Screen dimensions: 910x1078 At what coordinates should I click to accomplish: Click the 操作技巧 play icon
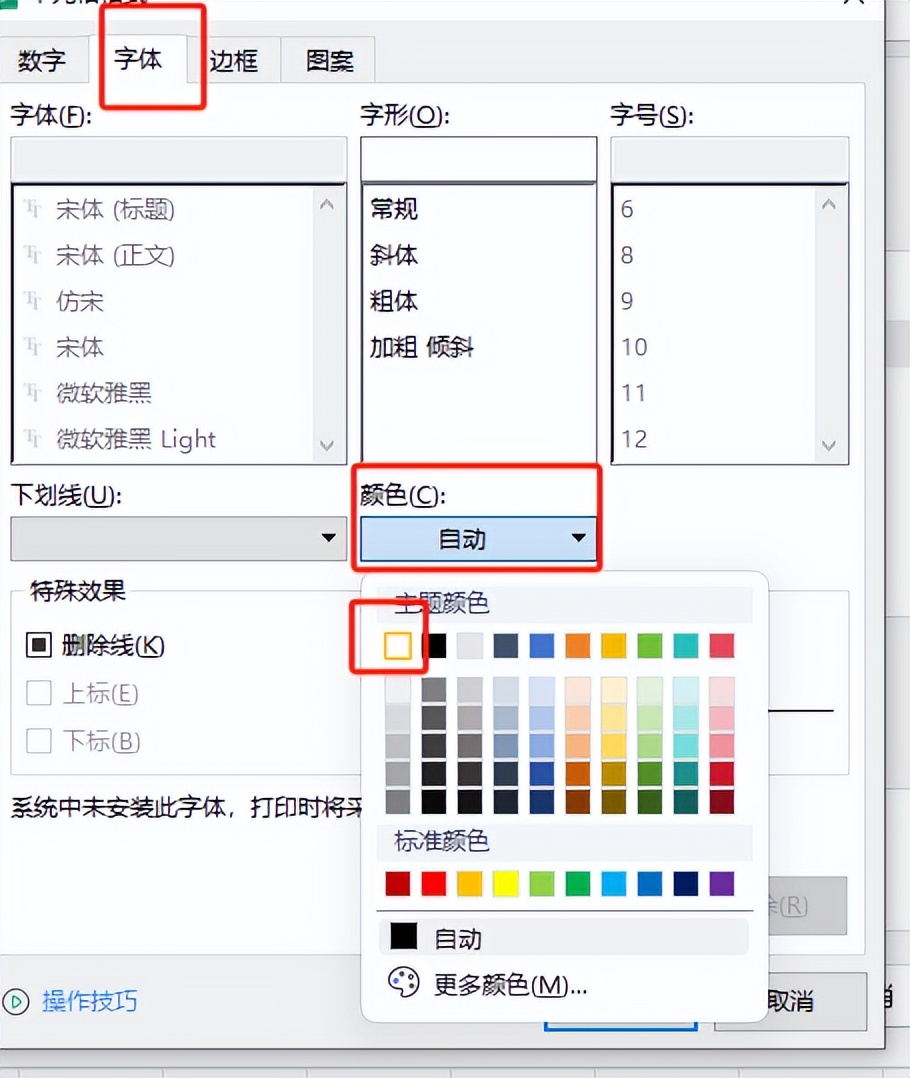(16, 1002)
